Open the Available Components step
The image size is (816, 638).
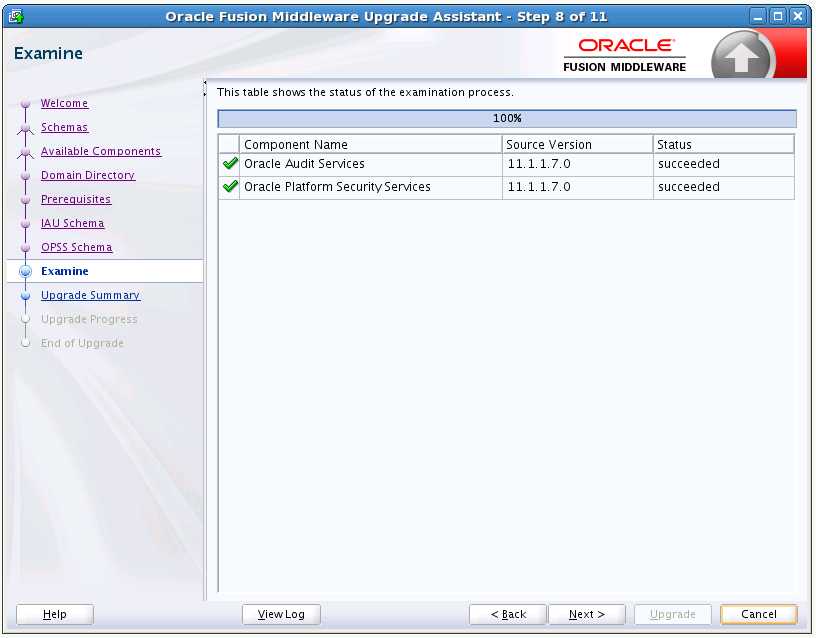[x=101, y=151]
